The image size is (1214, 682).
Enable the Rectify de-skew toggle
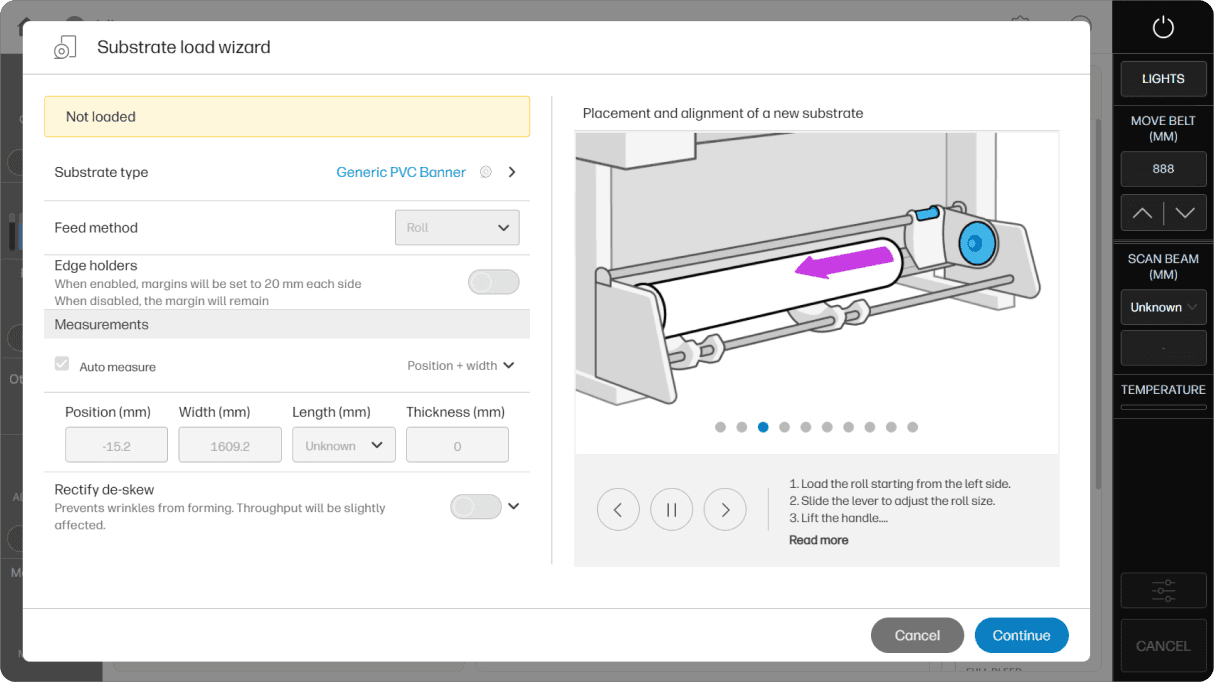click(x=476, y=506)
